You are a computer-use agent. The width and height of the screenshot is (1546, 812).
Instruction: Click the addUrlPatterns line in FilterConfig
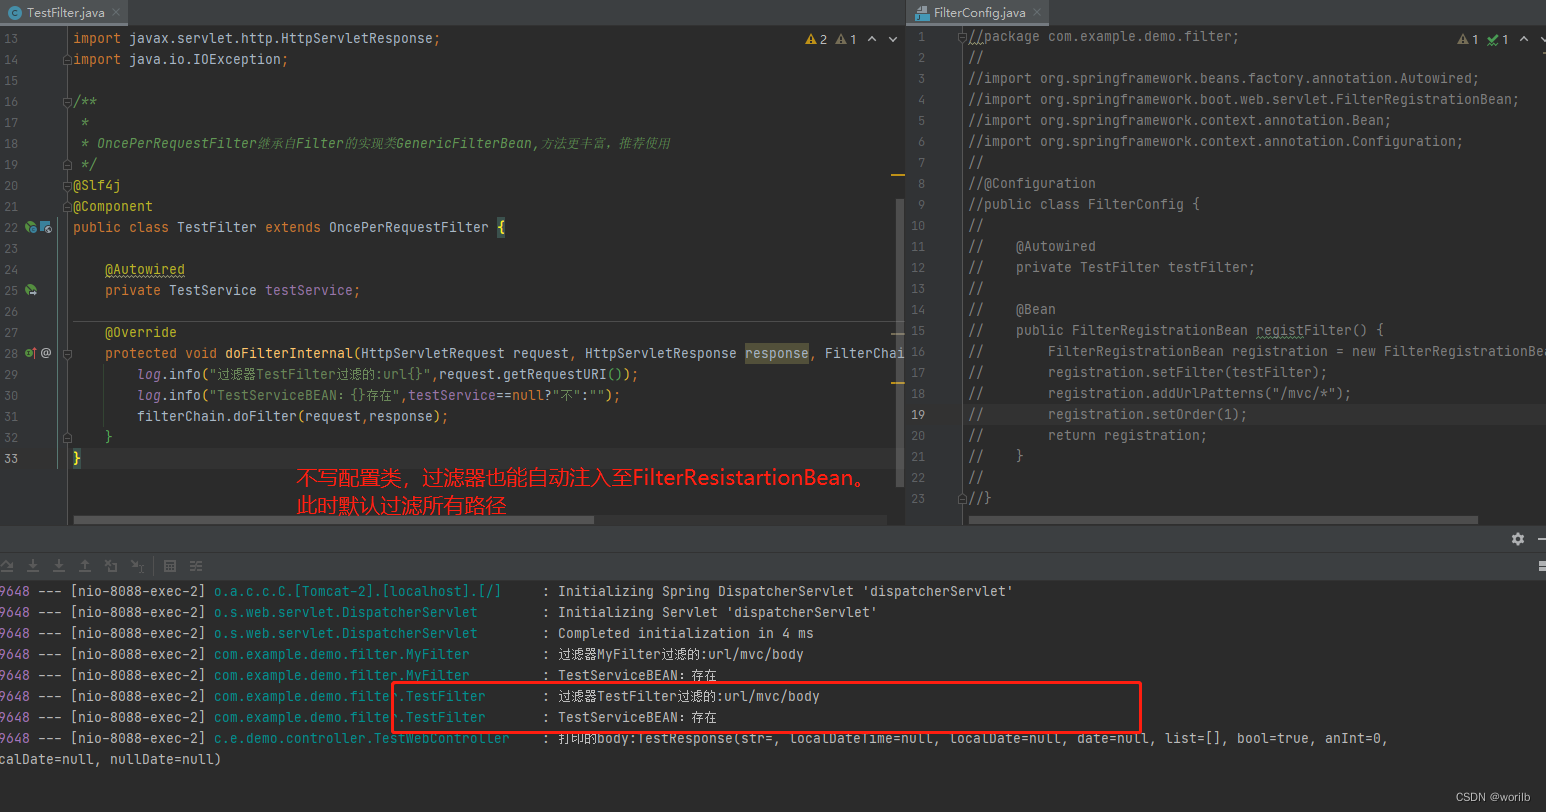[1200, 394]
